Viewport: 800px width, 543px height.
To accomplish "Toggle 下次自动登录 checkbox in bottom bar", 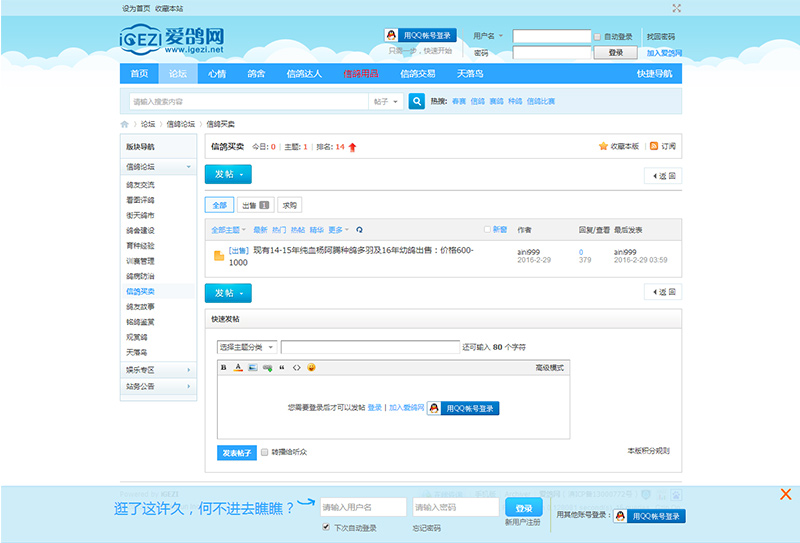I will pos(326,527).
